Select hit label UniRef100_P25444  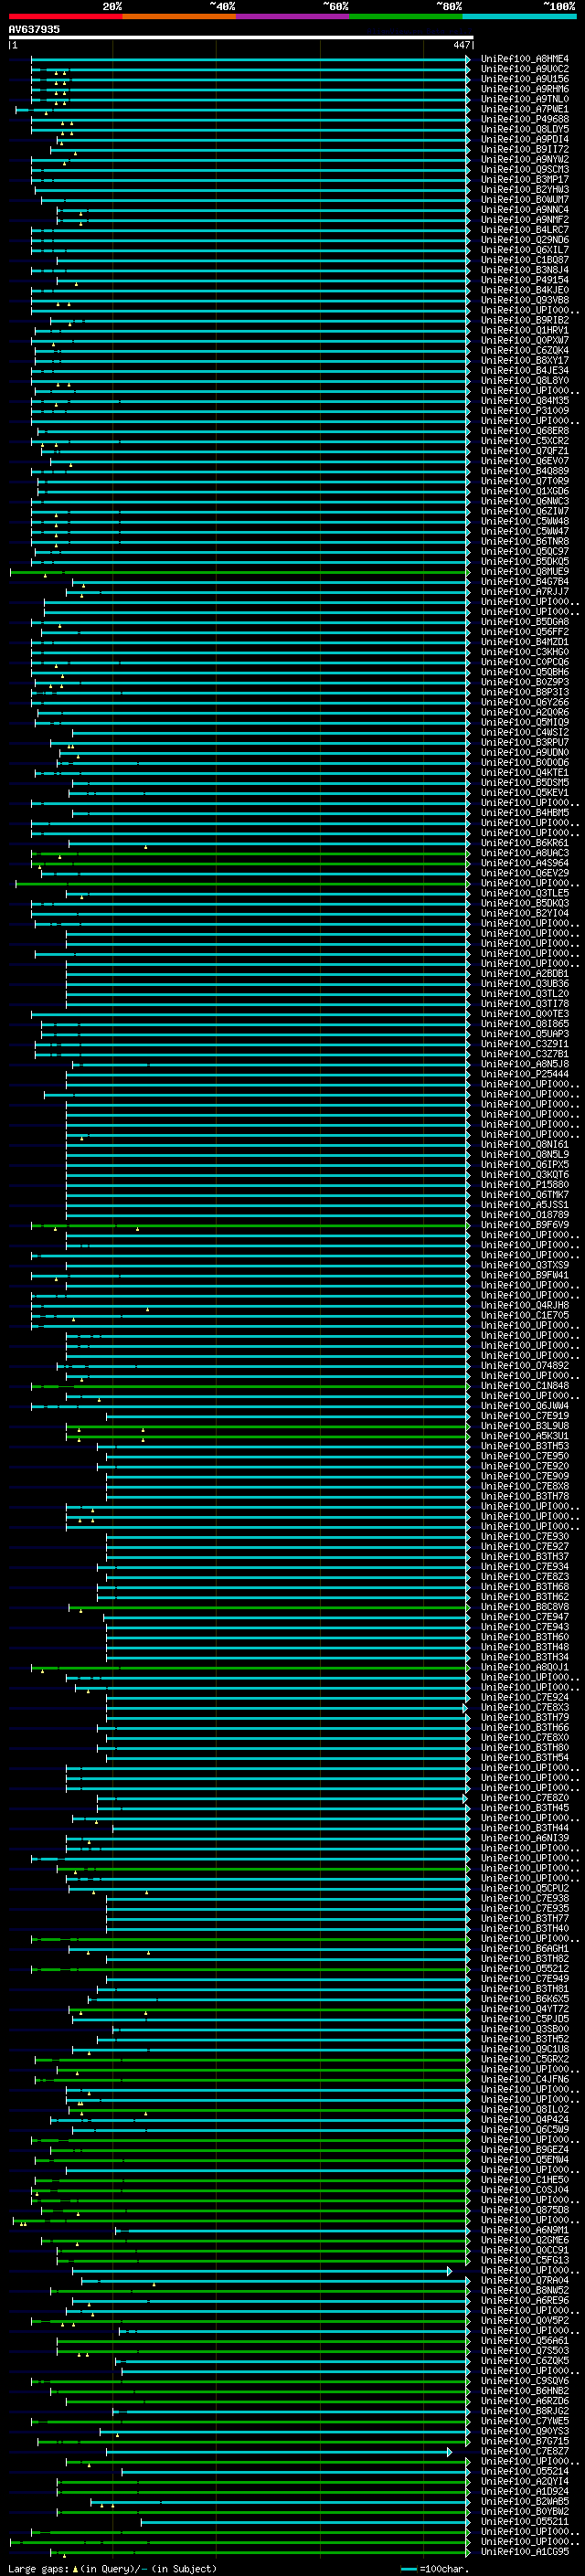coord(525,1074)
